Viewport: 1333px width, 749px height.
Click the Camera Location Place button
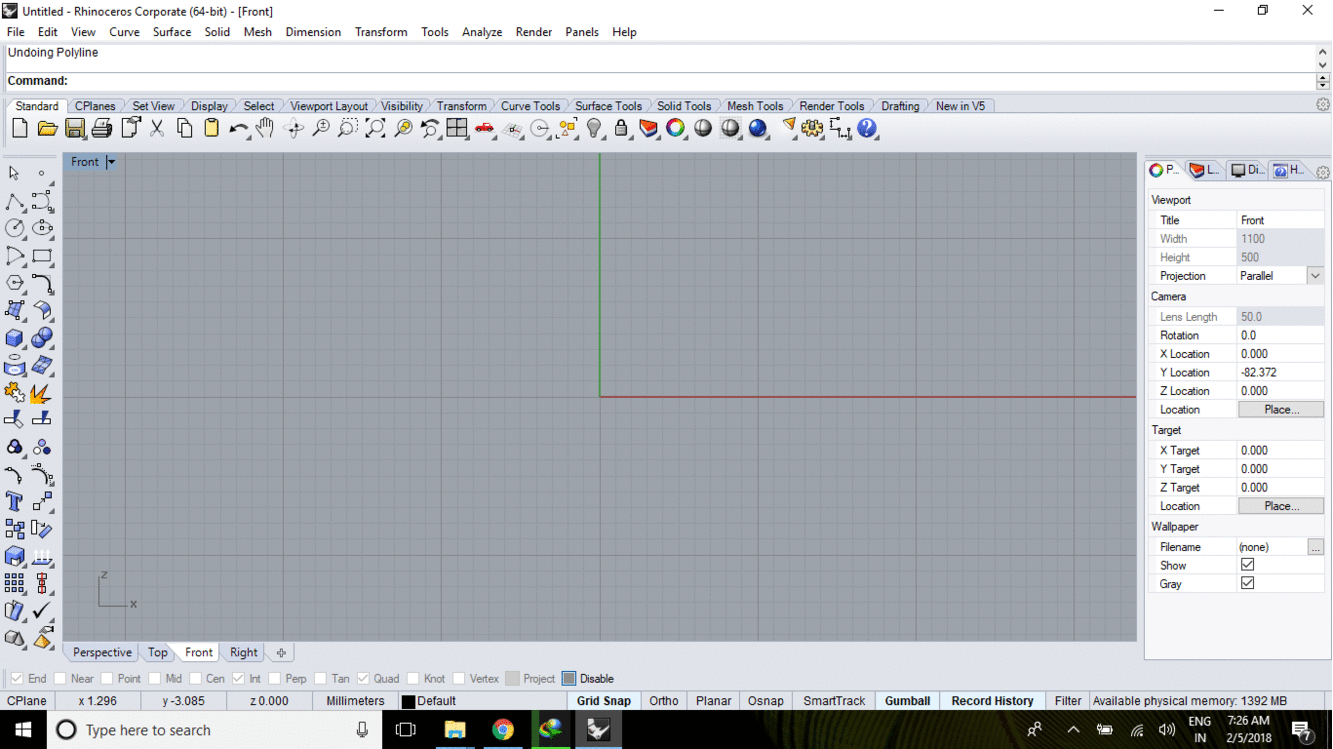[x=1281, y=410]
